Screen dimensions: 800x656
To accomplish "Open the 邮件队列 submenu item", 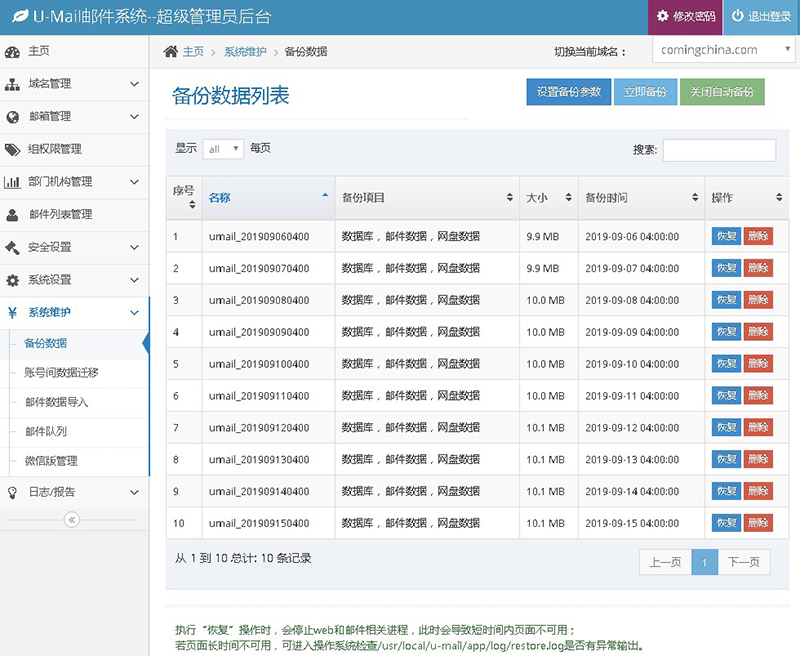I will click(x=74, y=432).
